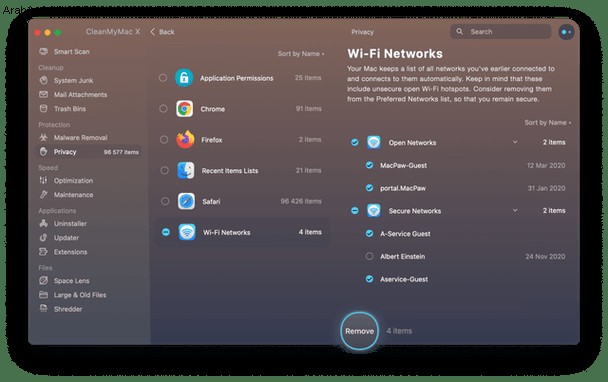Uncheck the portal.MacPaw network
This screenshot has height=382, width=608.
pos(370,188)
